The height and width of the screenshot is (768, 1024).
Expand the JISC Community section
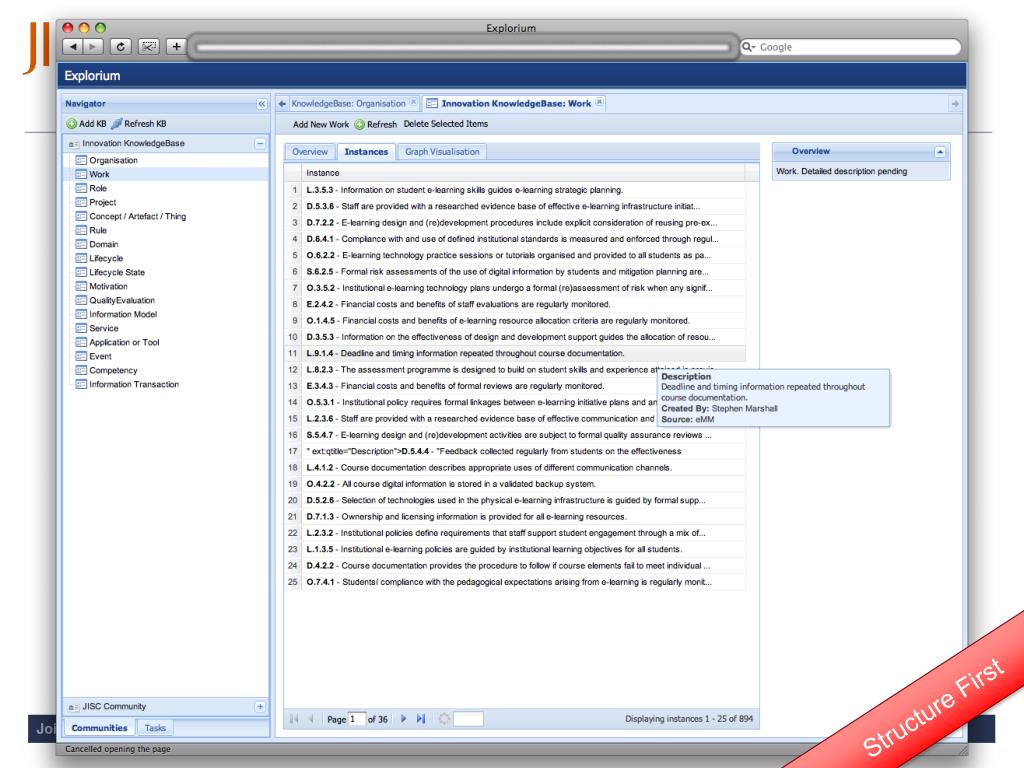tap(260, 707)
